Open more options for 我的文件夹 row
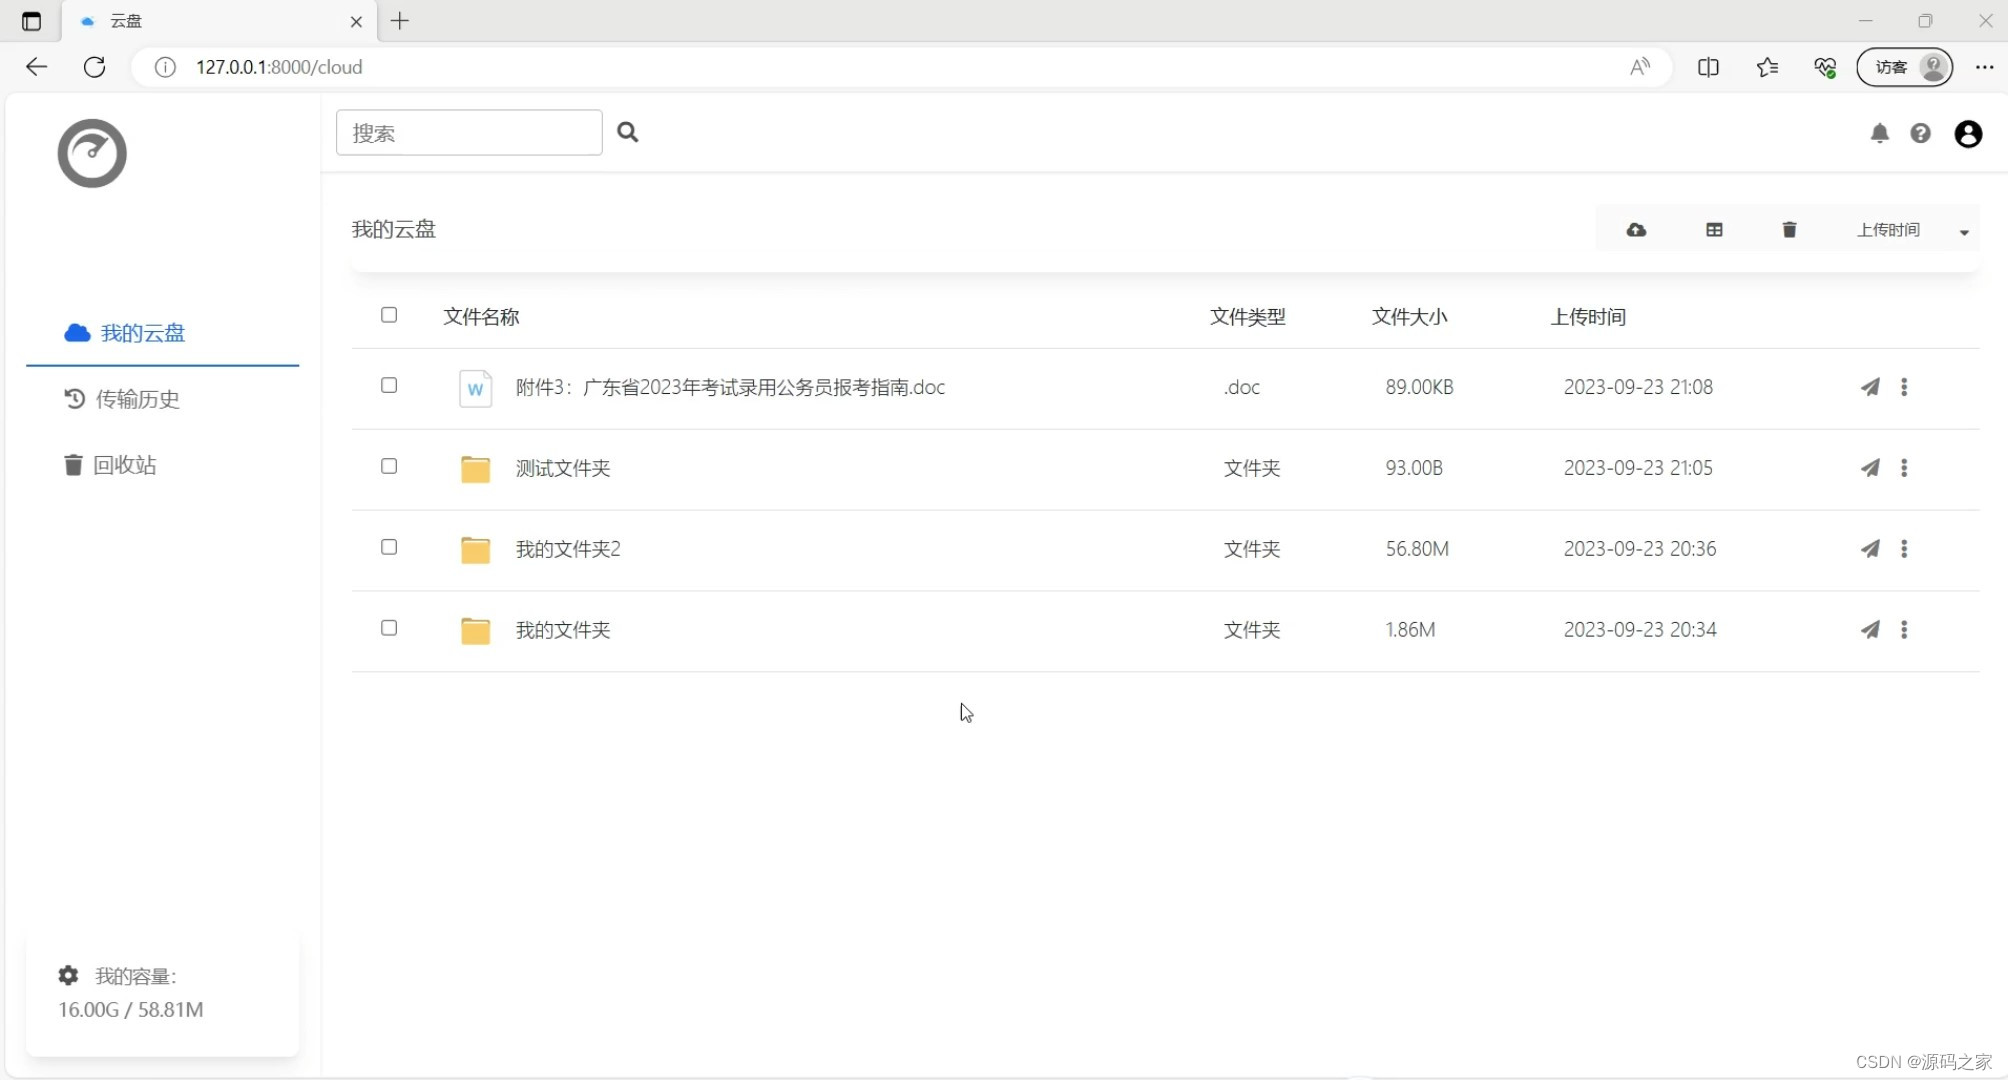This screenshot has height=1080, width=2008. pos(1904,630)
